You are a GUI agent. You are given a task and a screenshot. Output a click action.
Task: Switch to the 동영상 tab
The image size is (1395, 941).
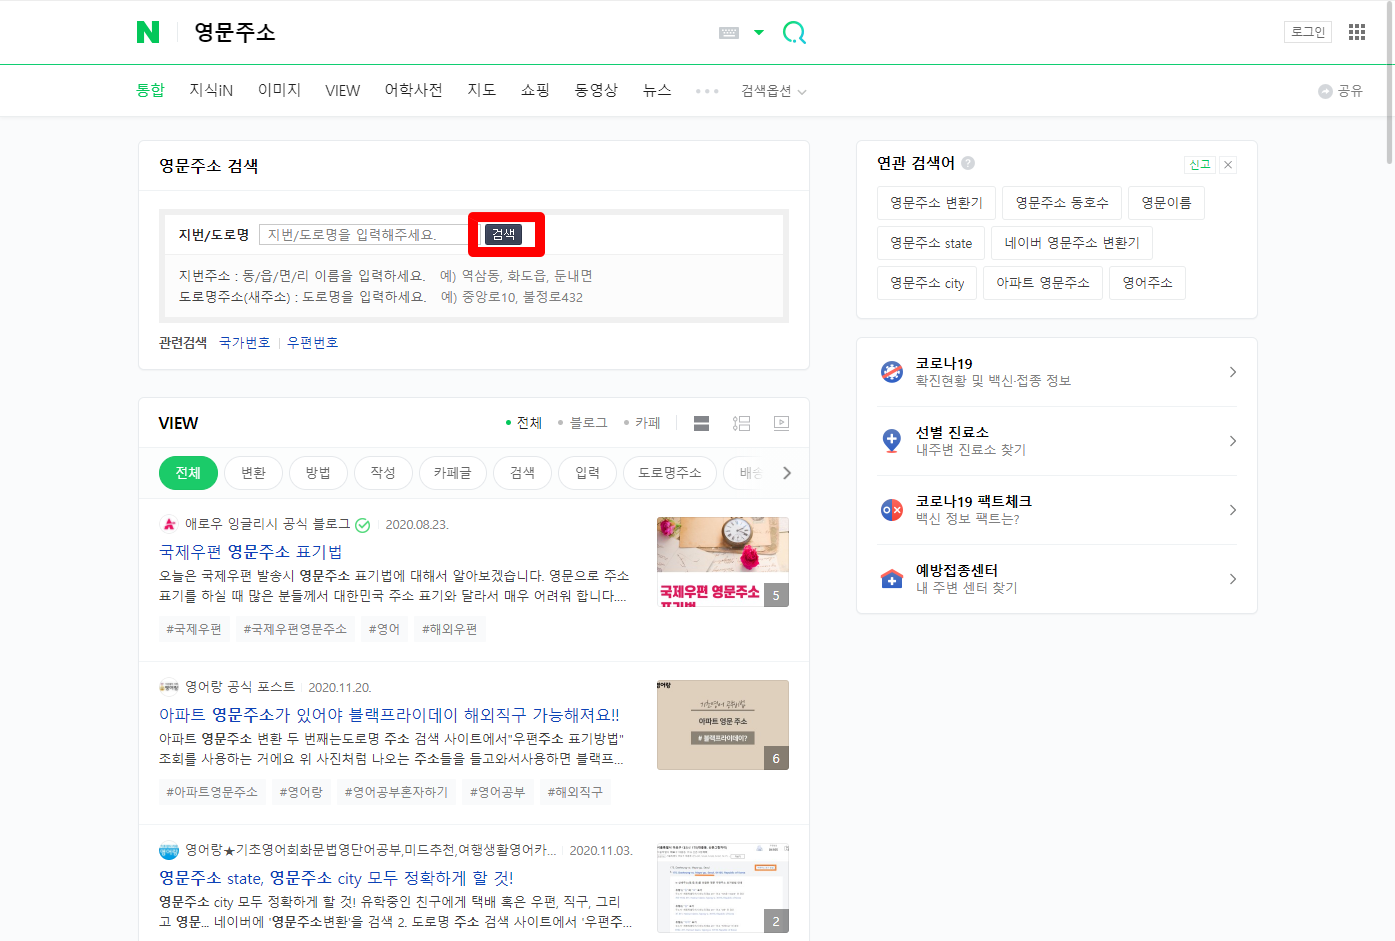click(596, 90)
